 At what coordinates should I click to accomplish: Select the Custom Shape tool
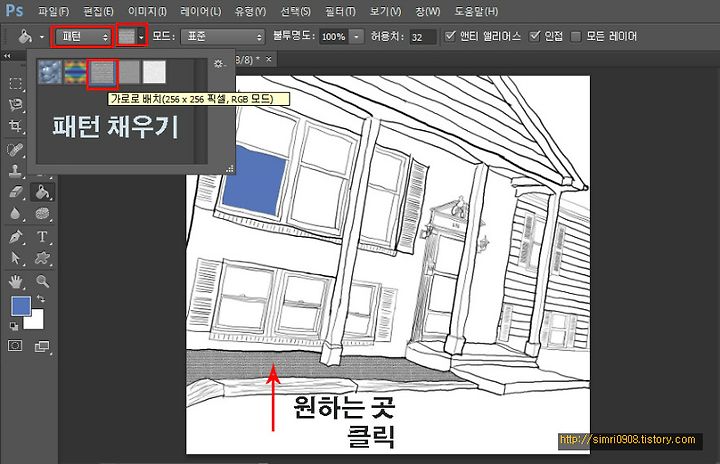pyautogui.click(x=42, y=258)
